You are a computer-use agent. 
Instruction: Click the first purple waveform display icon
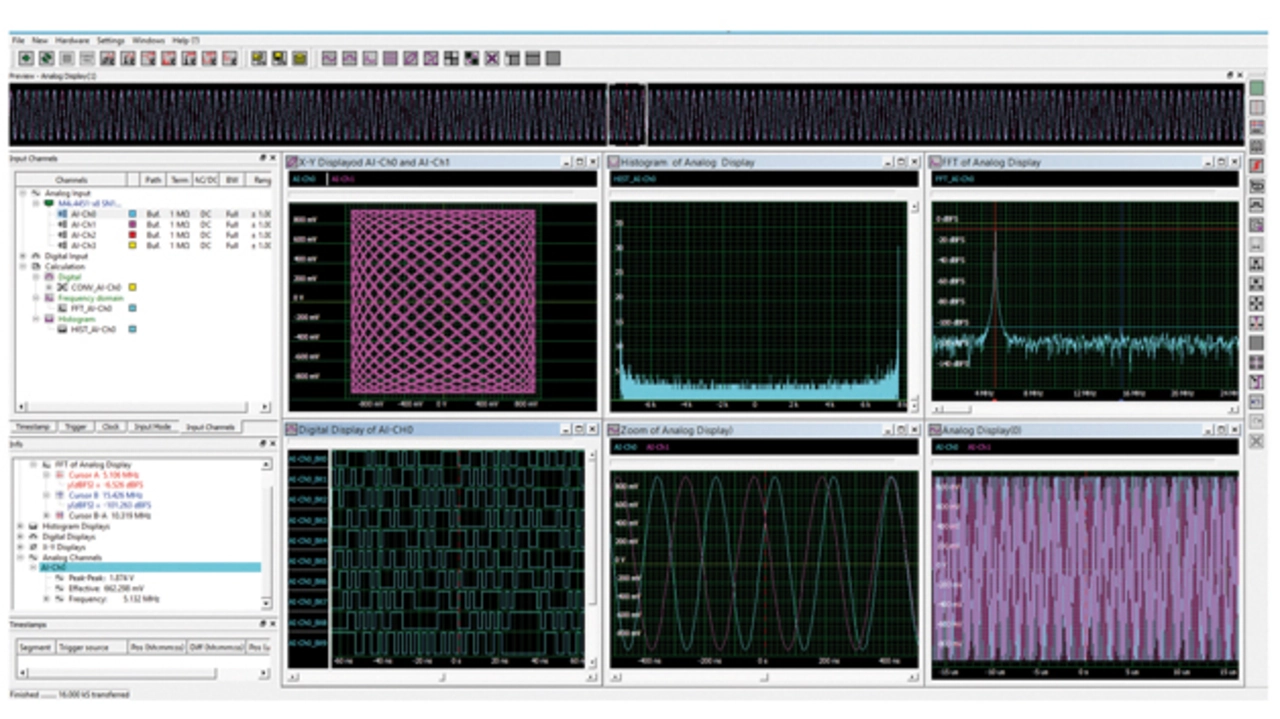coord(329,59)
